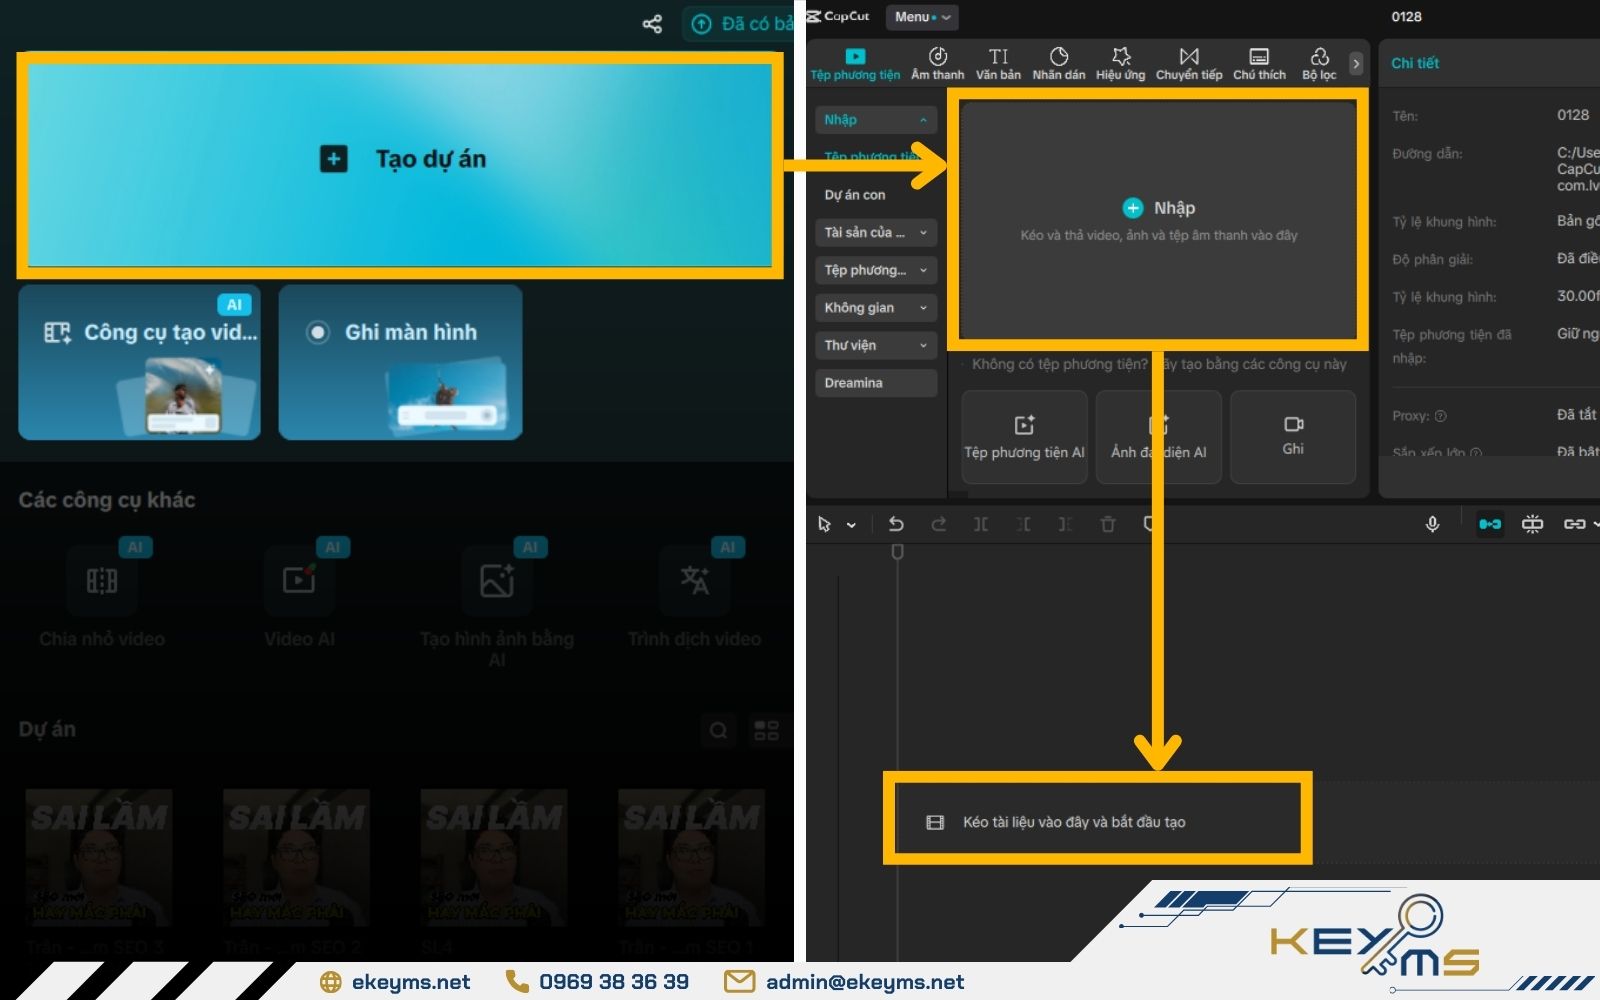Viewport: 1600px width, 1000px height.
Task: Click the Tạo dự án button
Action: (400, 160)
